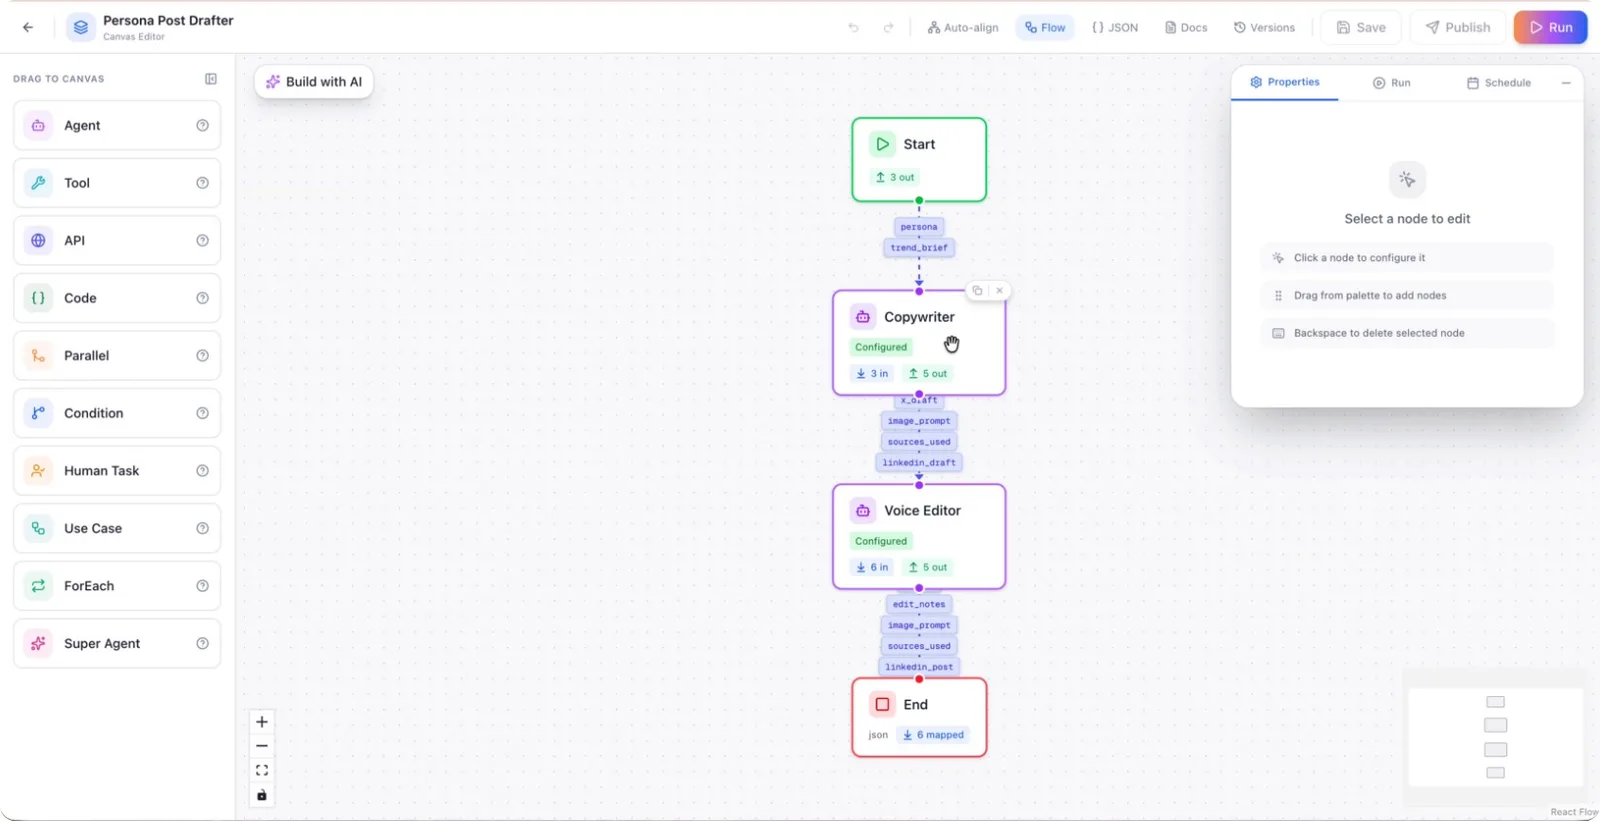Show help for Use Case node
The height and width of the screenshot is (821, 1600).
pos(202,528)
